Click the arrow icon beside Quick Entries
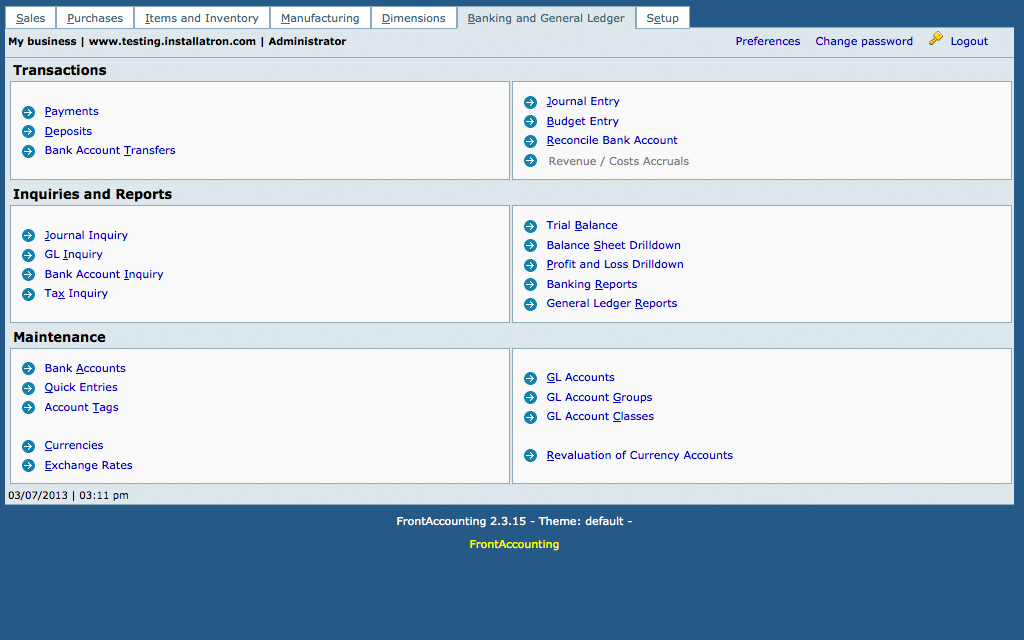This screenshot has height=640, width=1024. click(x=28, y=388)
